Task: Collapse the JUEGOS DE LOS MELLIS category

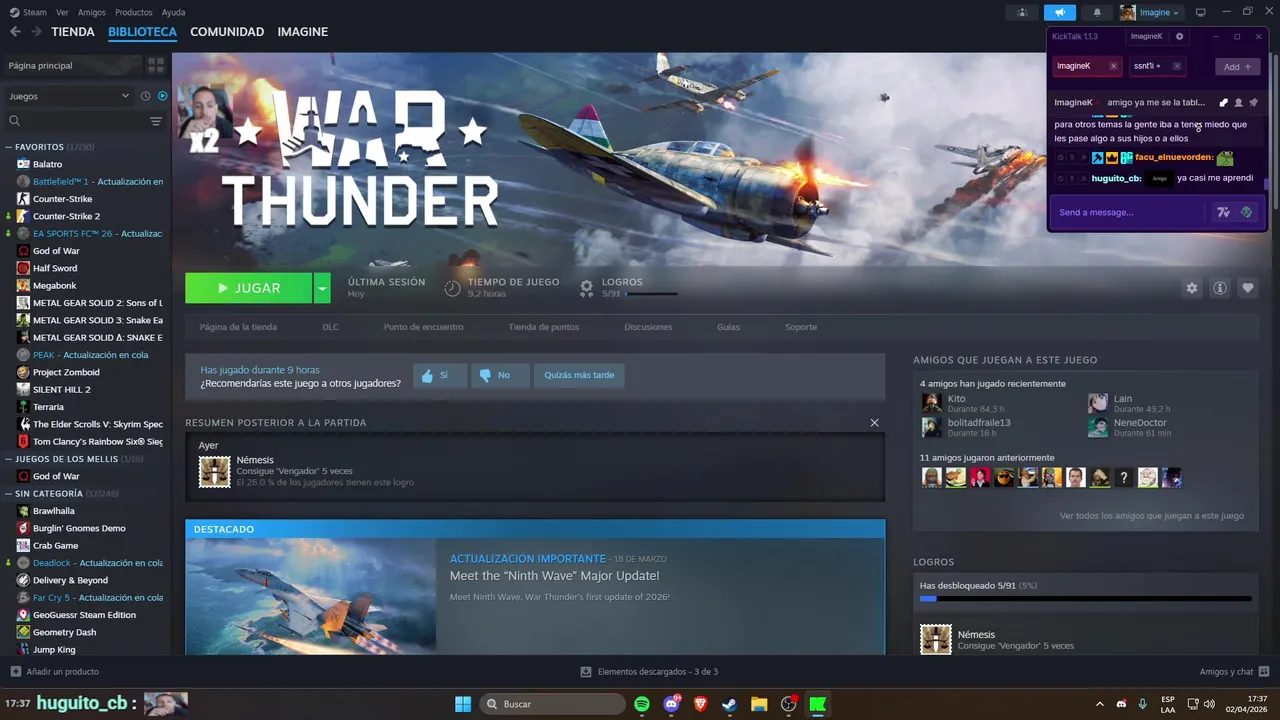Action: [9, 459]
